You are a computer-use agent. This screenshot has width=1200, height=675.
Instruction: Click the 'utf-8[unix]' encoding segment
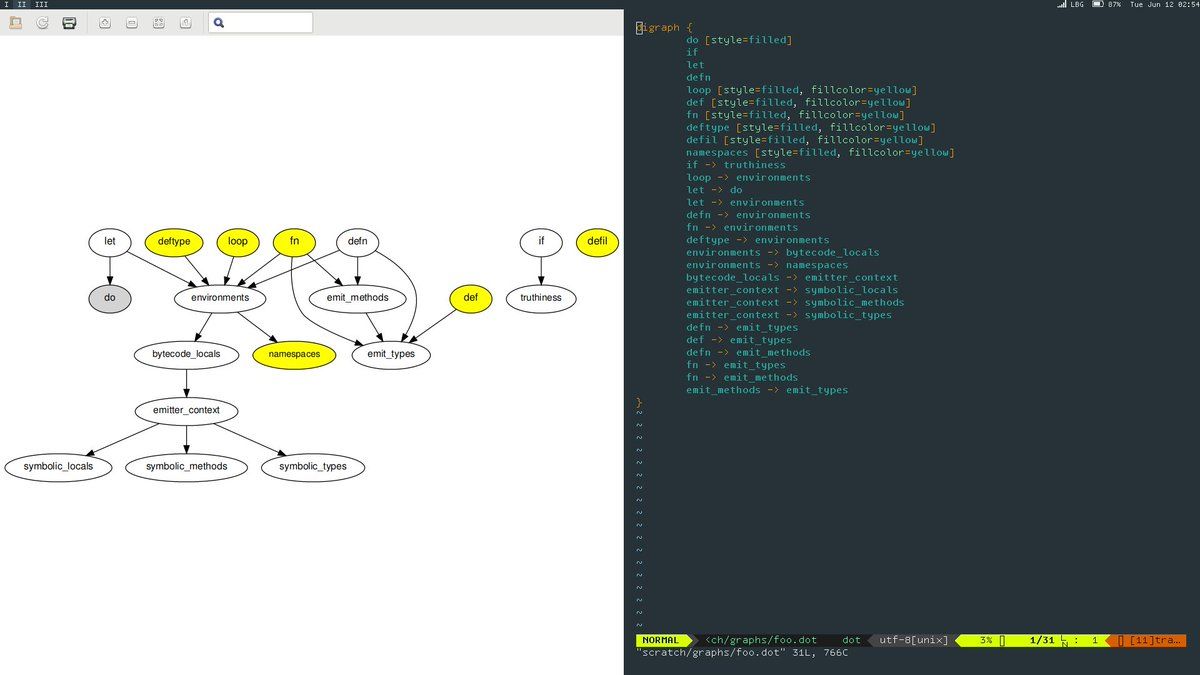(x=913, y=640)
